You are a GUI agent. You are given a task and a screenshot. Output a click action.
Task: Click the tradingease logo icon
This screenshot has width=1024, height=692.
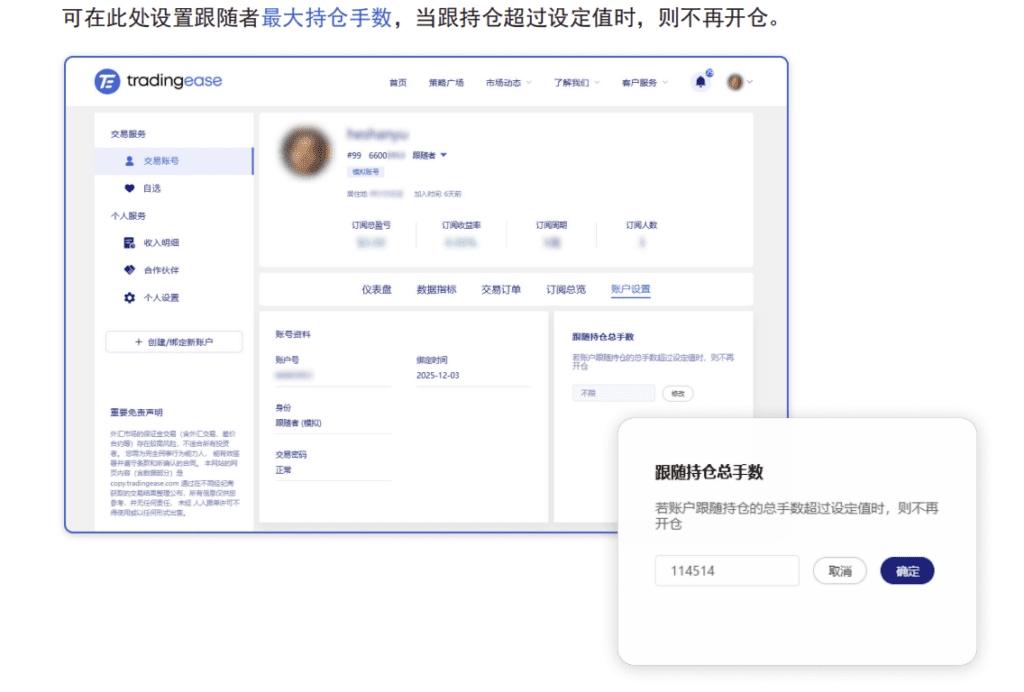click(x=107, y=82)
